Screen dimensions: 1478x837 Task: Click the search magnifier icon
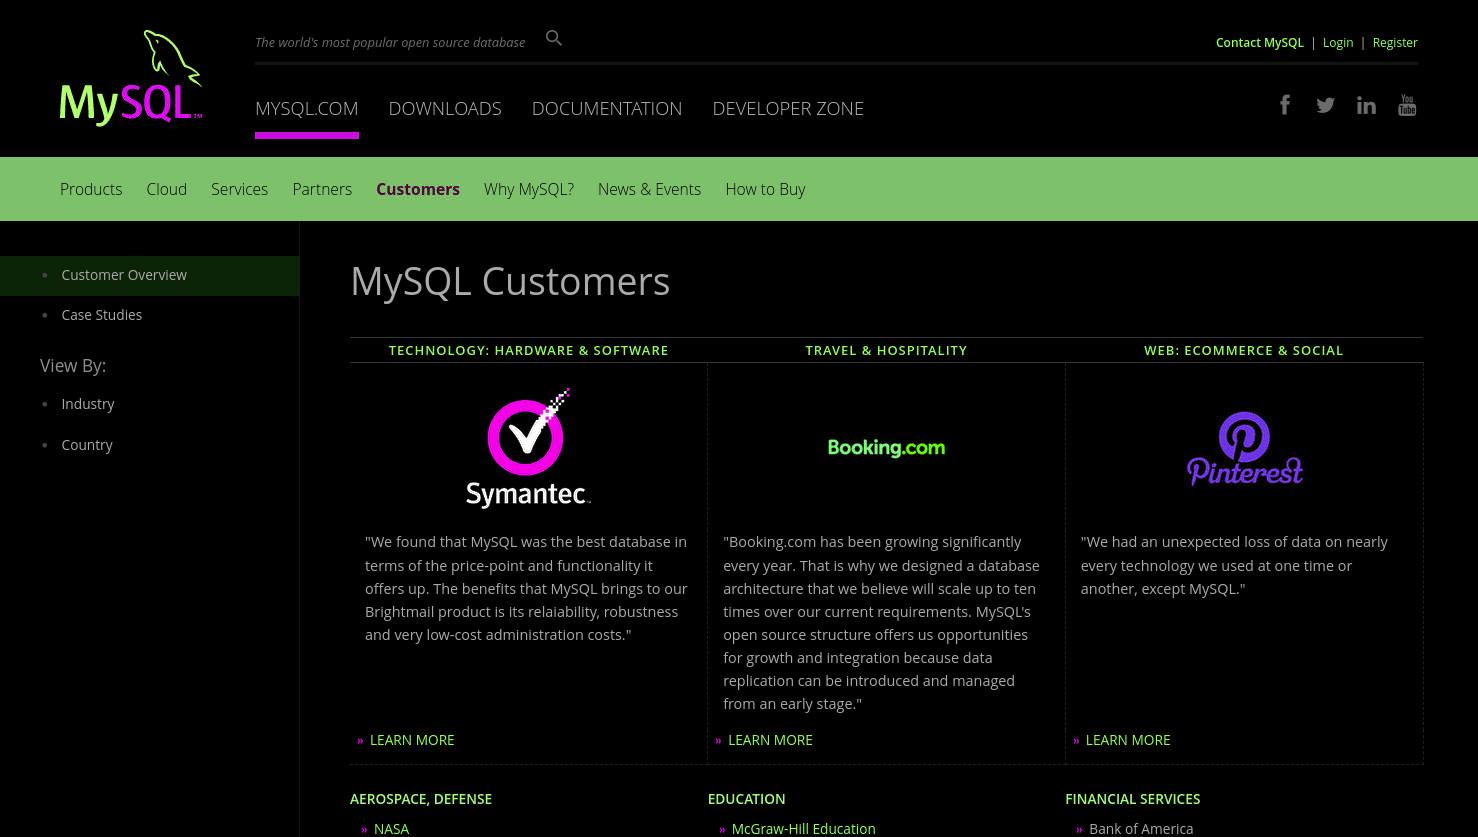pos(554,39)
